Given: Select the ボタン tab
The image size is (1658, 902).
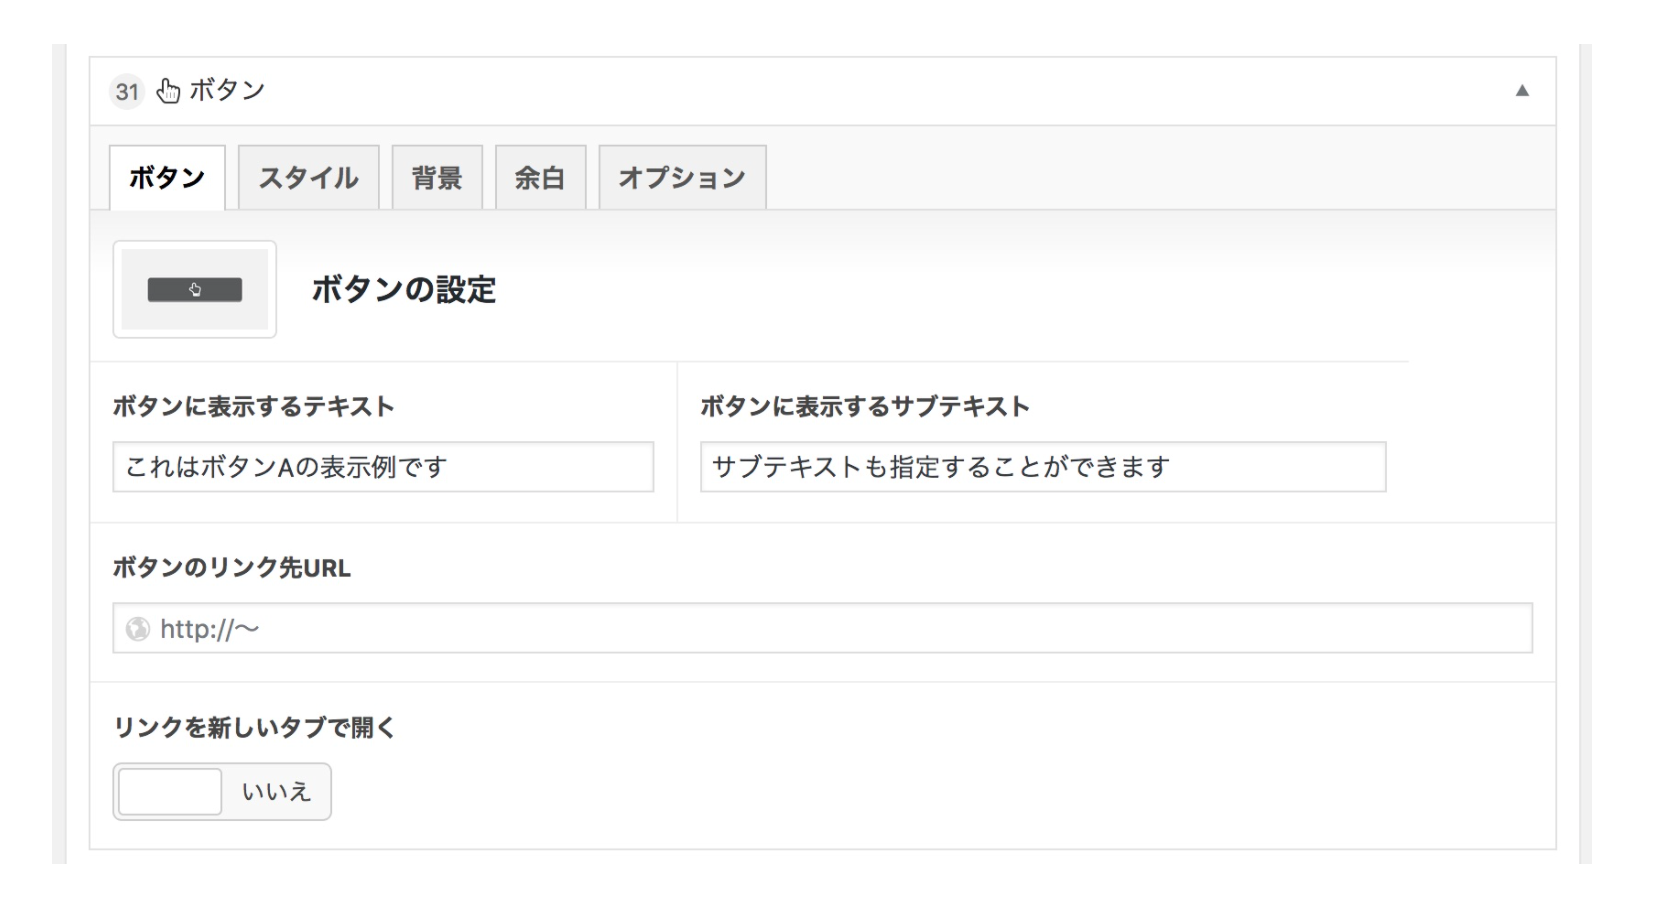Looking at the screenshot, I should click(x=167, y=178).
